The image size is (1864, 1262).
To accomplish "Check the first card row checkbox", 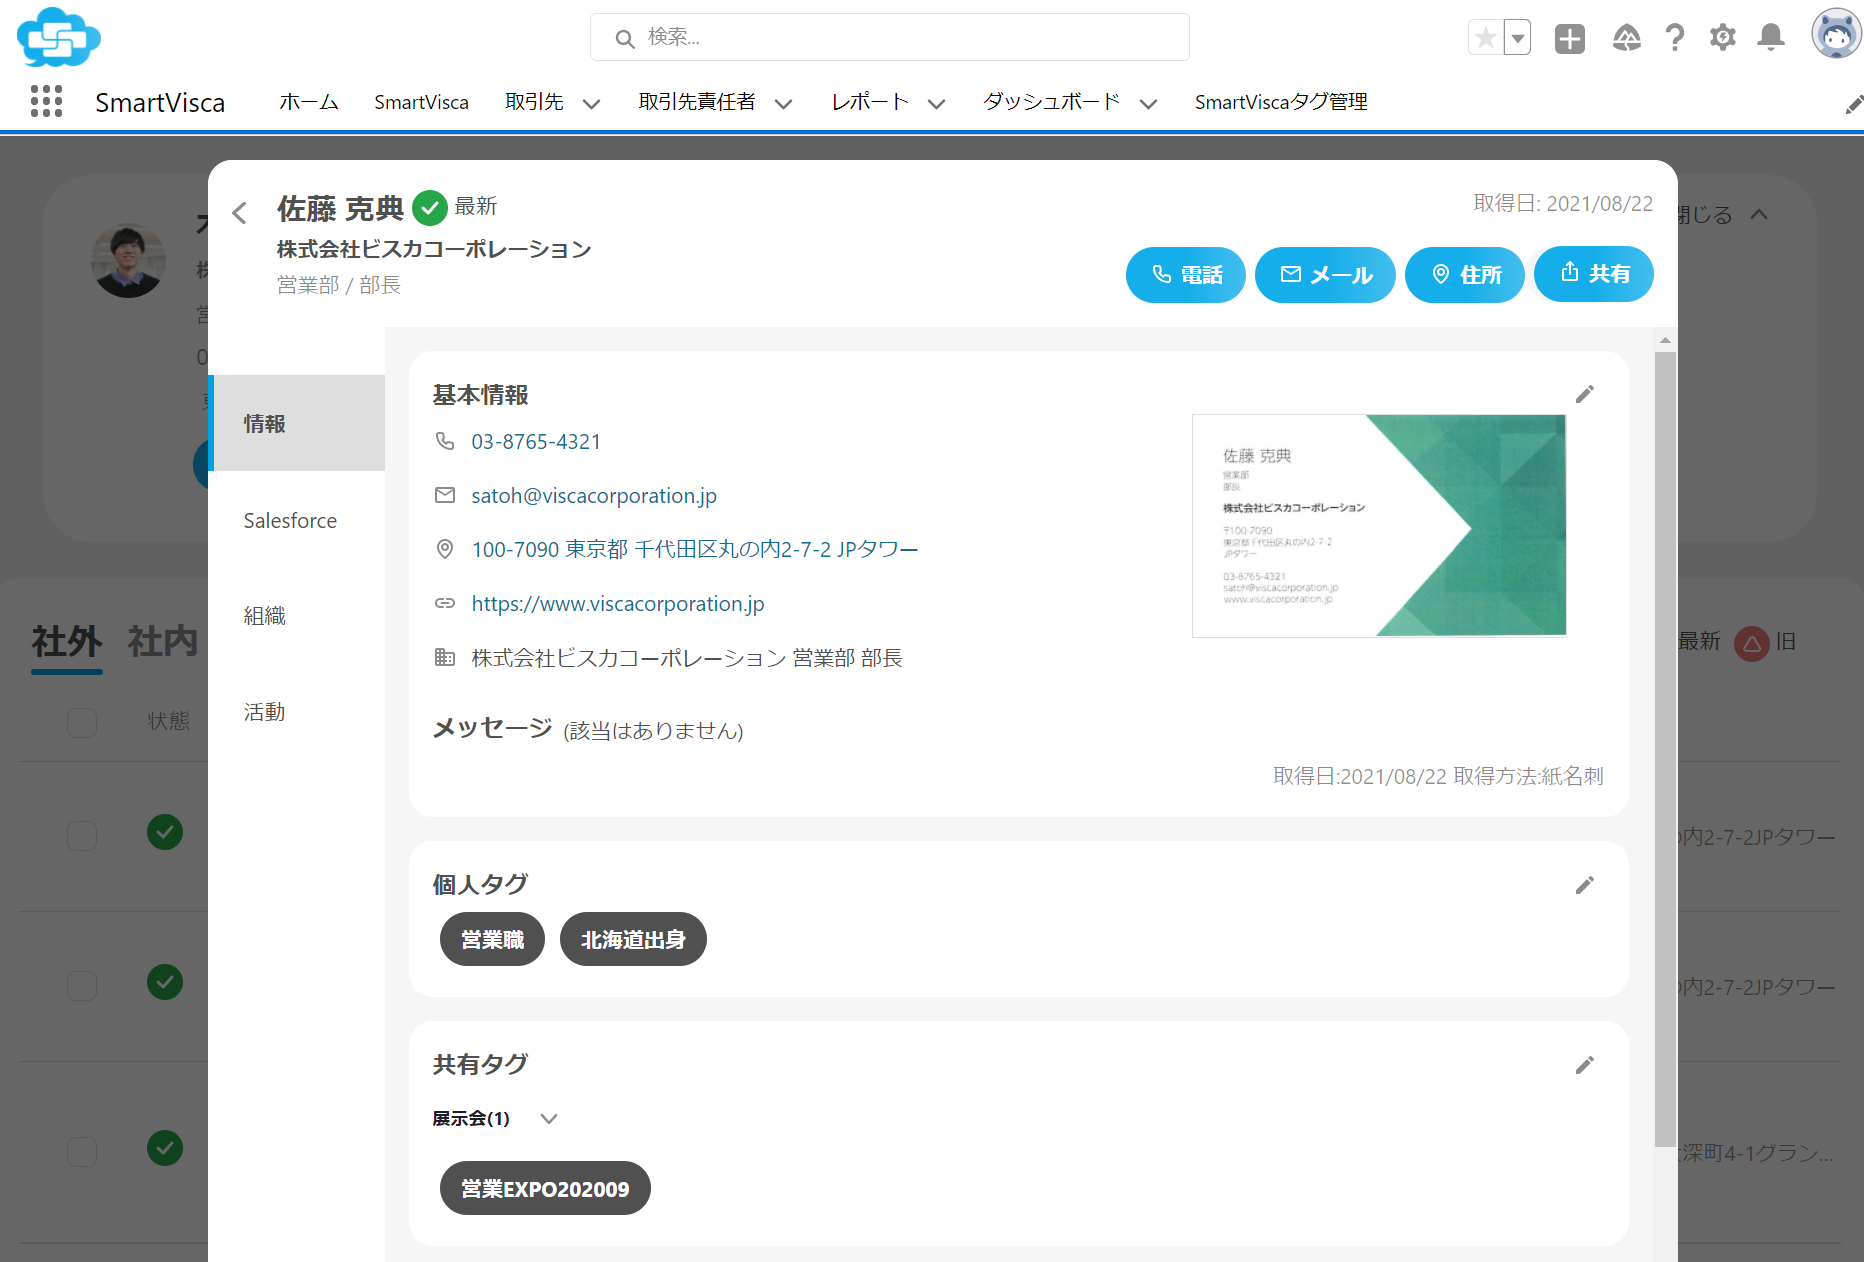I will coord(82,836).
